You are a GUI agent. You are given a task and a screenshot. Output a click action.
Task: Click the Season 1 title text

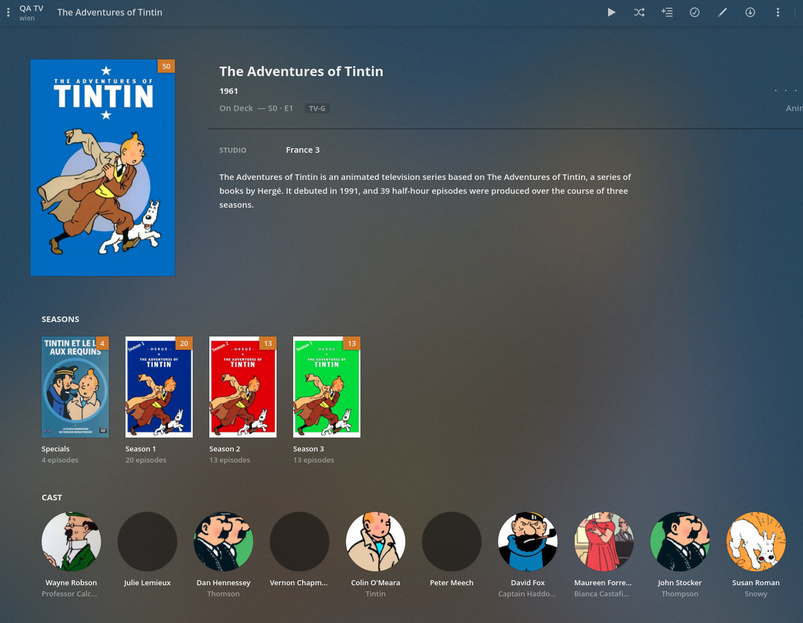(141, 449)
